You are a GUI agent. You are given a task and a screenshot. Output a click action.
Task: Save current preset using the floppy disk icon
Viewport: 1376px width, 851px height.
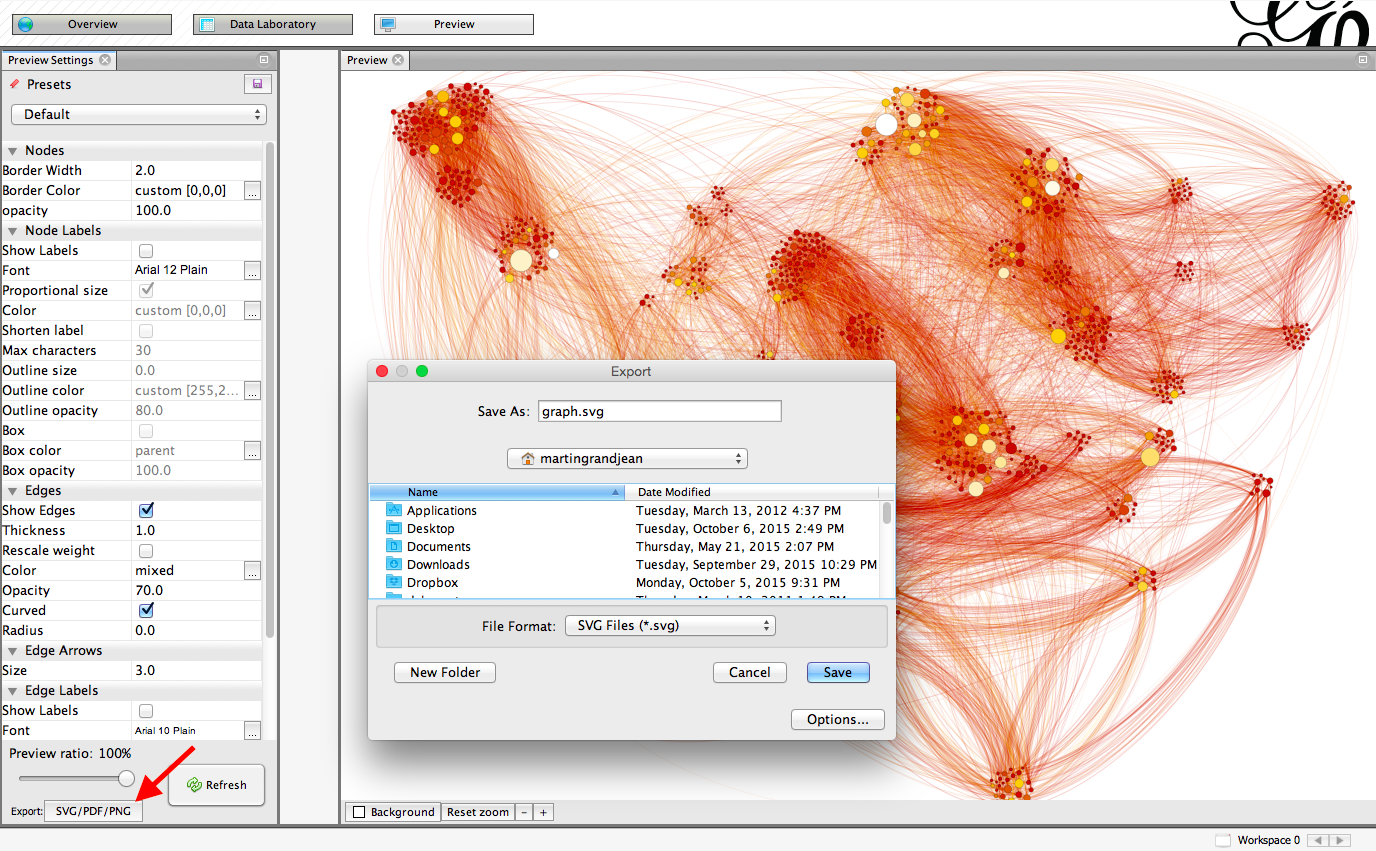pos(257,84)
